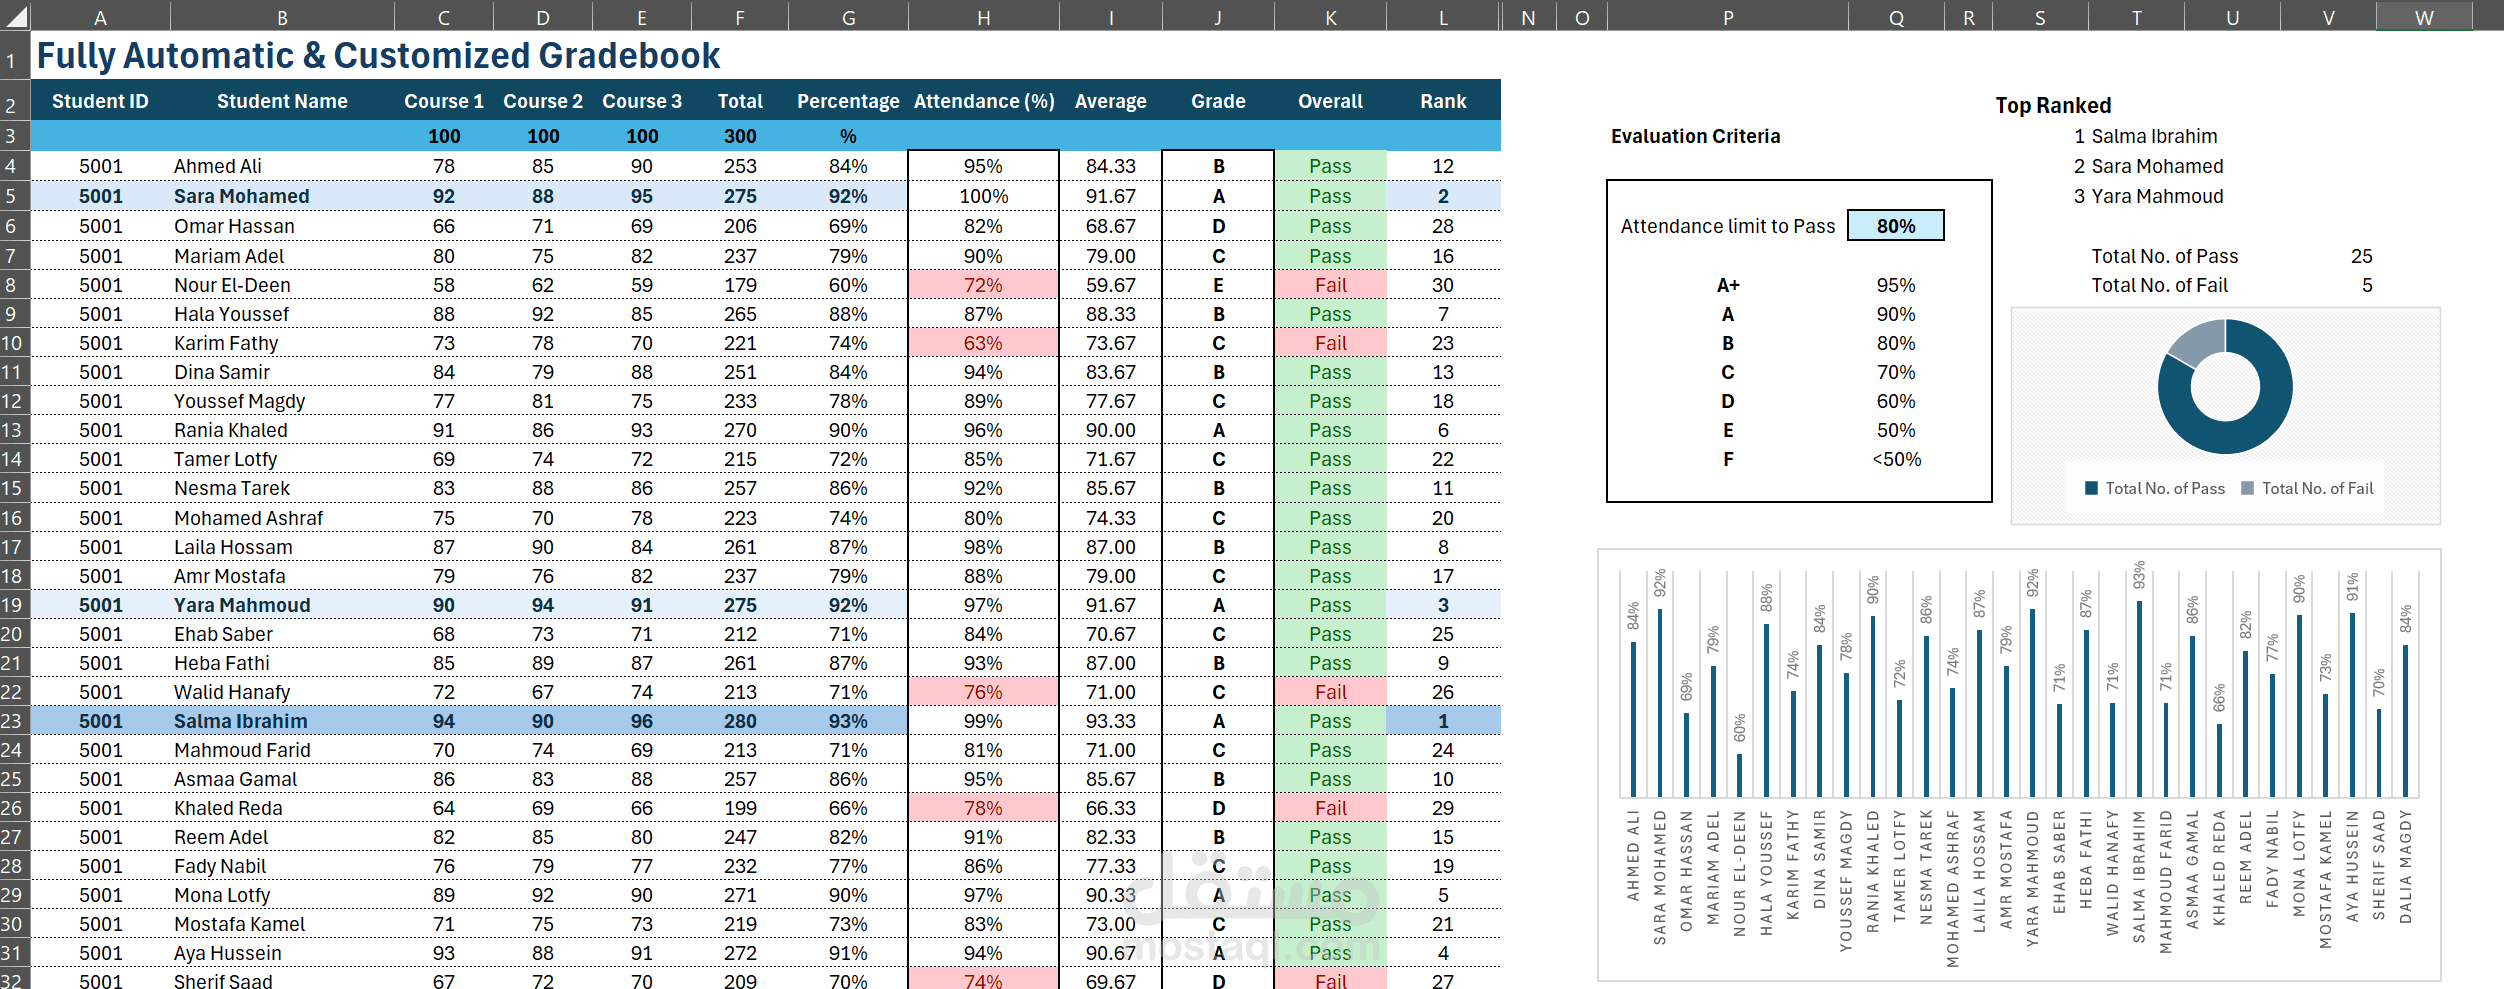Click Total No. of Fail value 5
Image resolution: width=2504 pixels, height=989 pixels.
tap(2367, 285)
